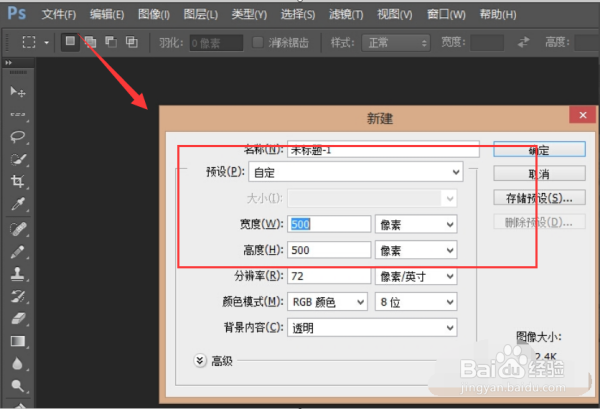Image resolution: width=600 pixels, height=409 pixels.
Task: Choose Add to Selection mode icon
Action: [x=91, y=42]
